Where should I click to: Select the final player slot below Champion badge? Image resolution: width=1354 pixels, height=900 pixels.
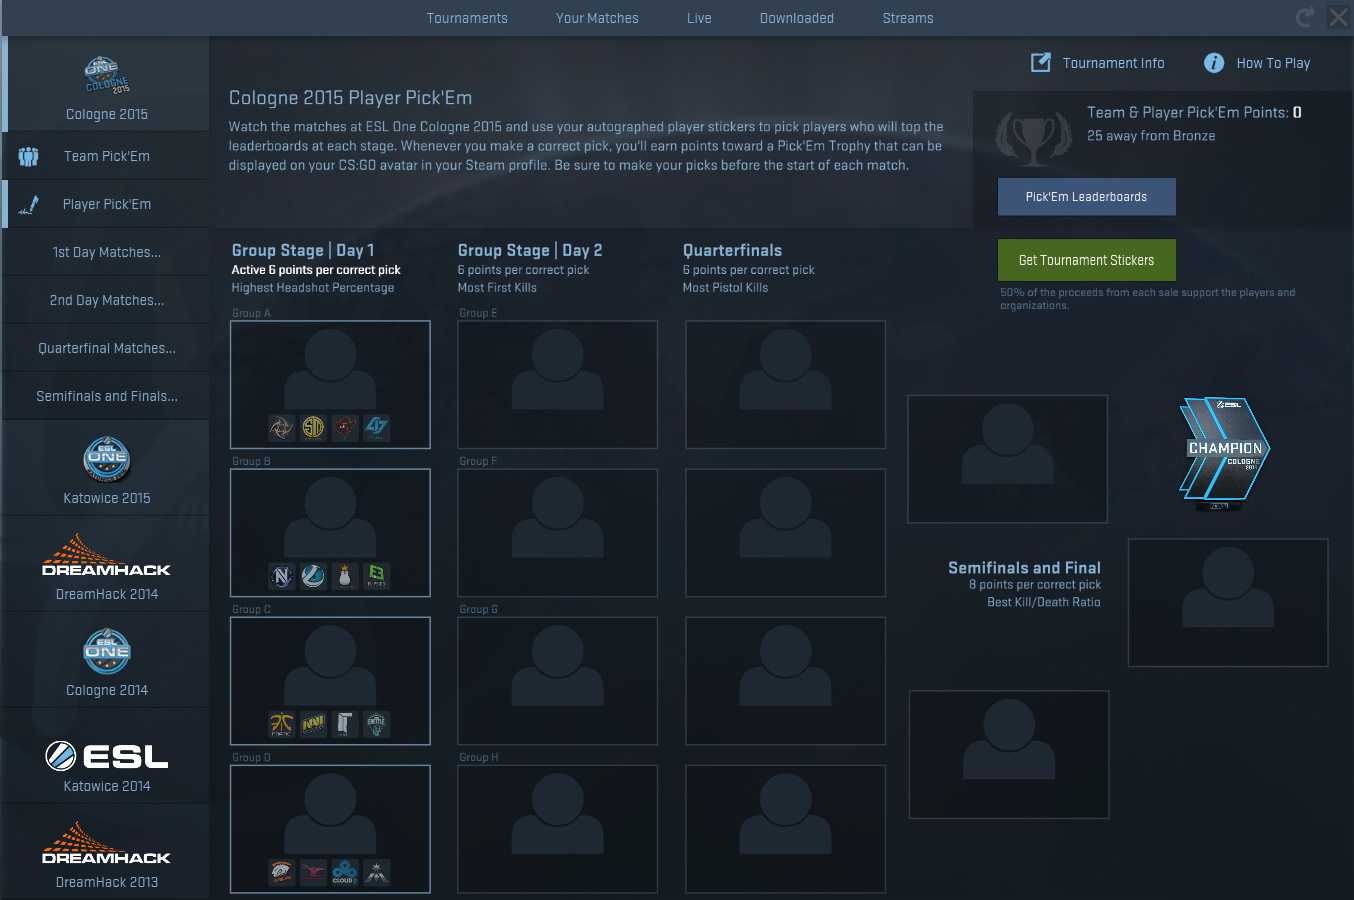point(1228,602)
